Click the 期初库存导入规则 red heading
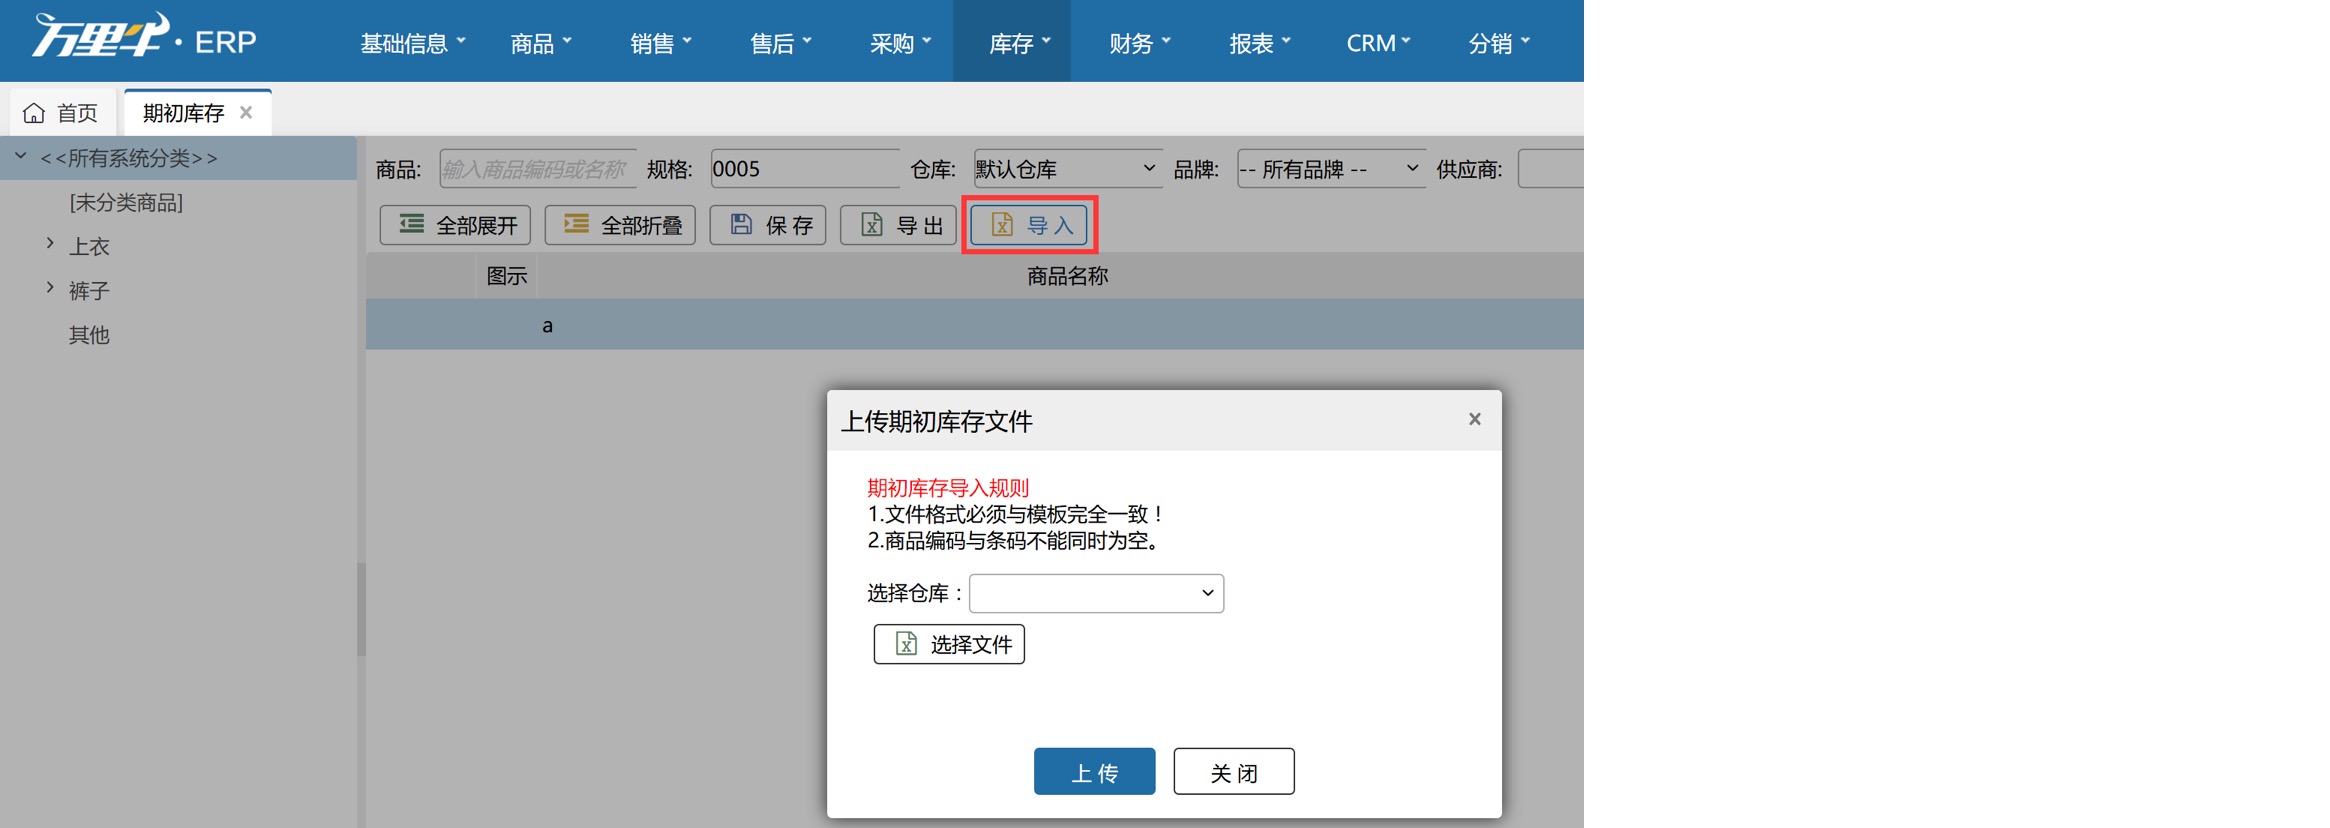Image resolution: width=2330 pixels, height=828 pixels. pos(947,488)
